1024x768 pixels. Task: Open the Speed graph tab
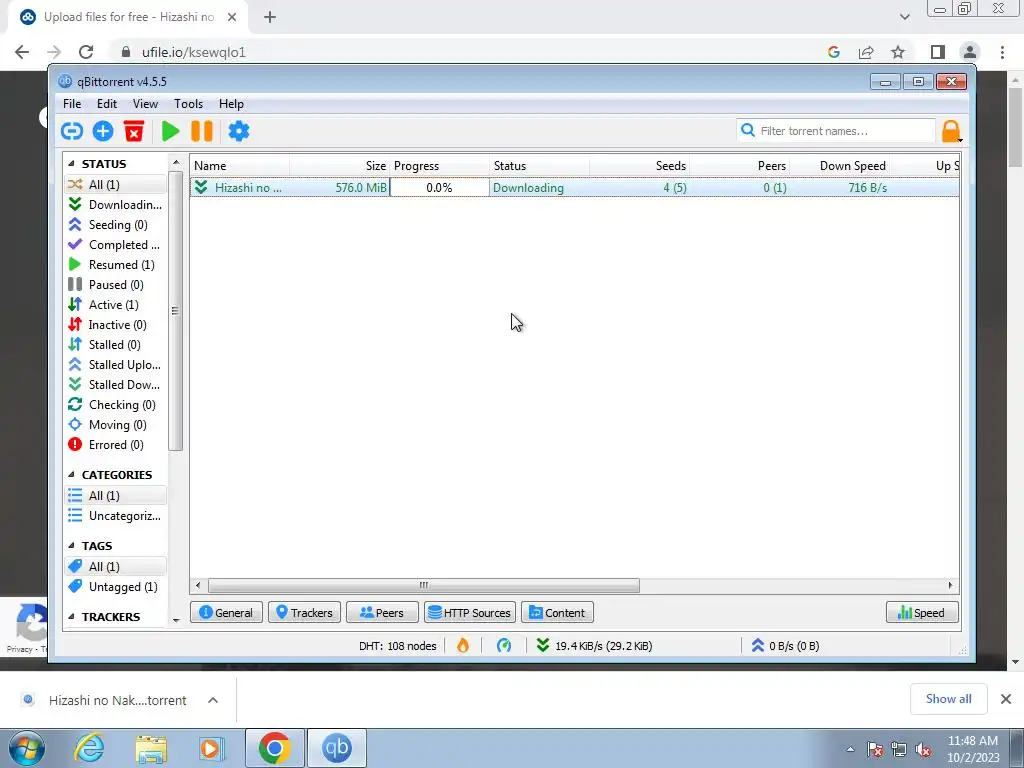pos(922,613)
